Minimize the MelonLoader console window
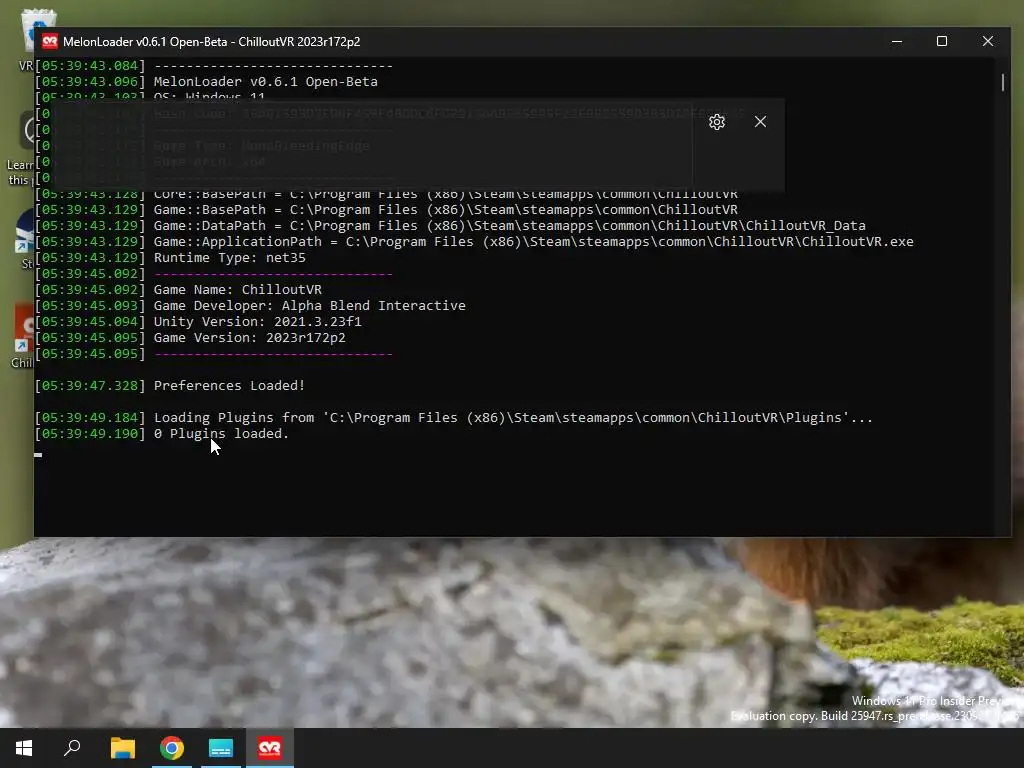1024x768 pixels. (x=897, y=41)
